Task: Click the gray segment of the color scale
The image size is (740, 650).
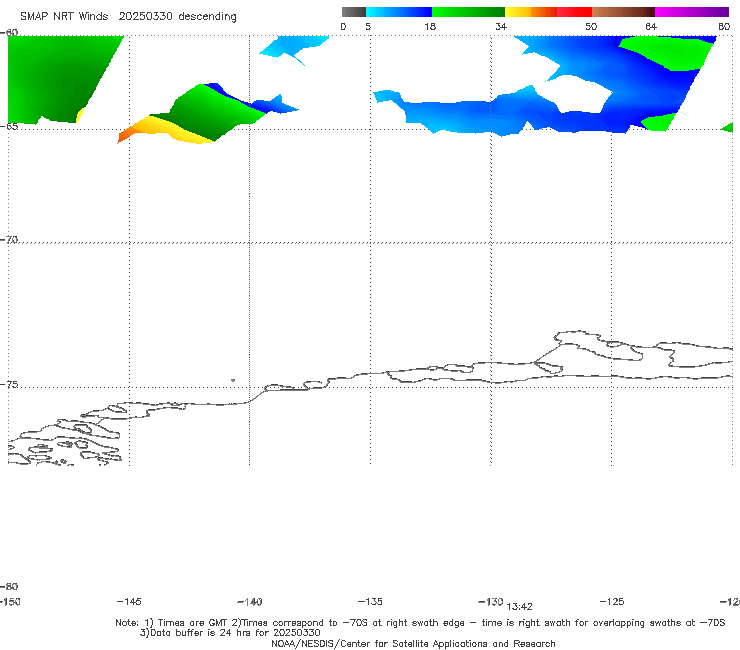Action: pos(354,12)
